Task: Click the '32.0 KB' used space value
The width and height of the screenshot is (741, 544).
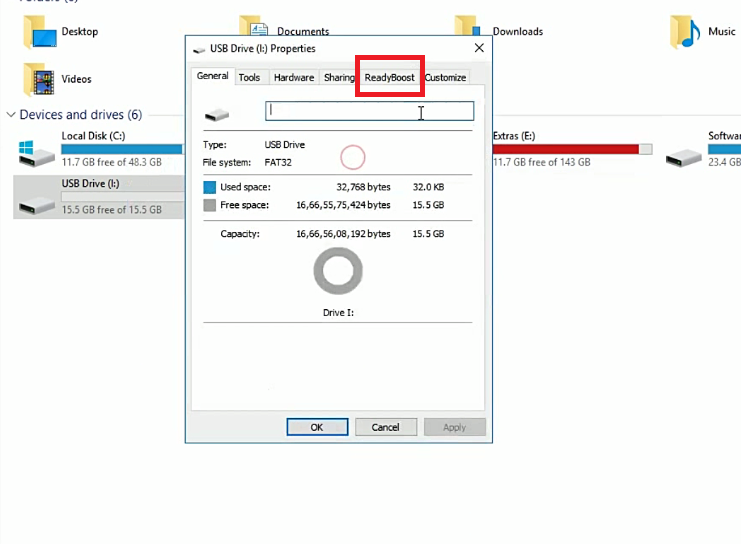Action: tap(428, 187)
